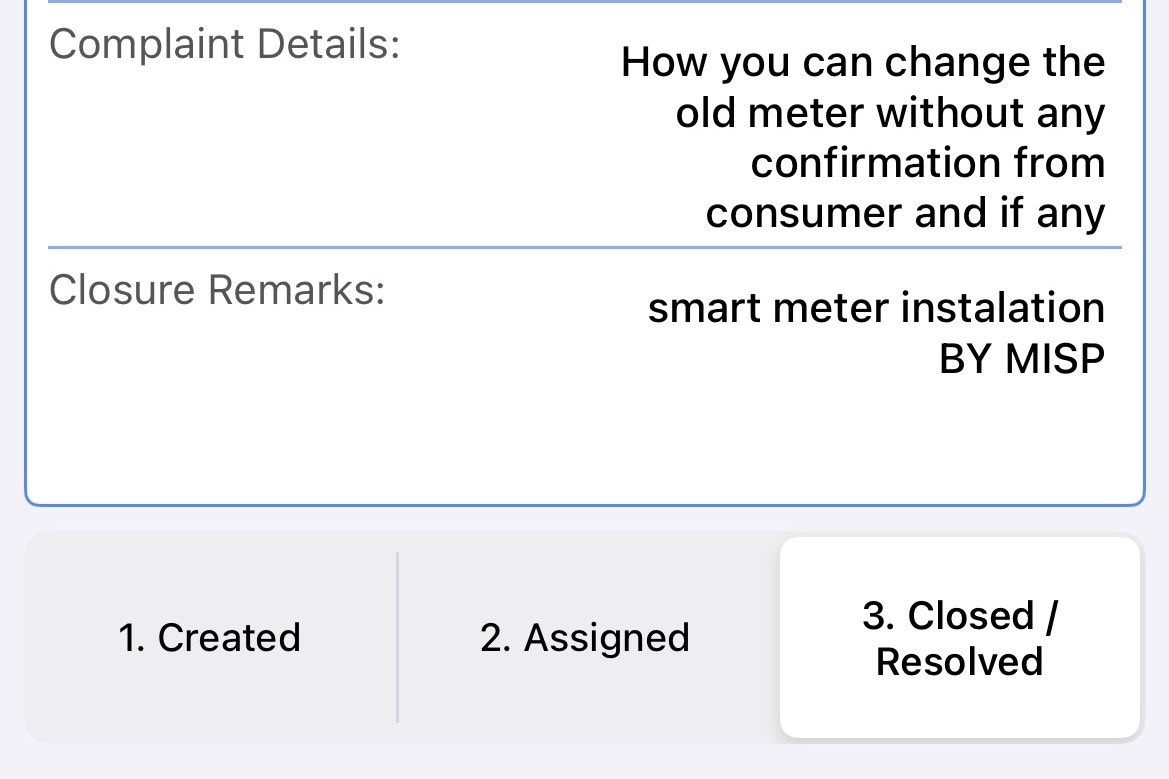The width and height of the screenshot is (1169, 779).
Task: Click the line separating Complaint Details and Closure Remarks
Action: 584,247
